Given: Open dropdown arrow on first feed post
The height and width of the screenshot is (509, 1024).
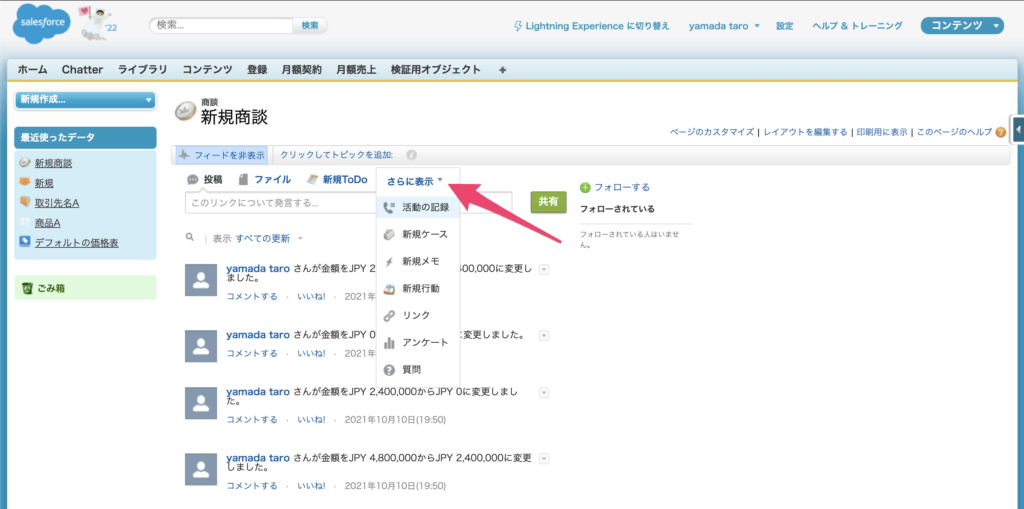Looking at the screenshot, I should point(544,269).
